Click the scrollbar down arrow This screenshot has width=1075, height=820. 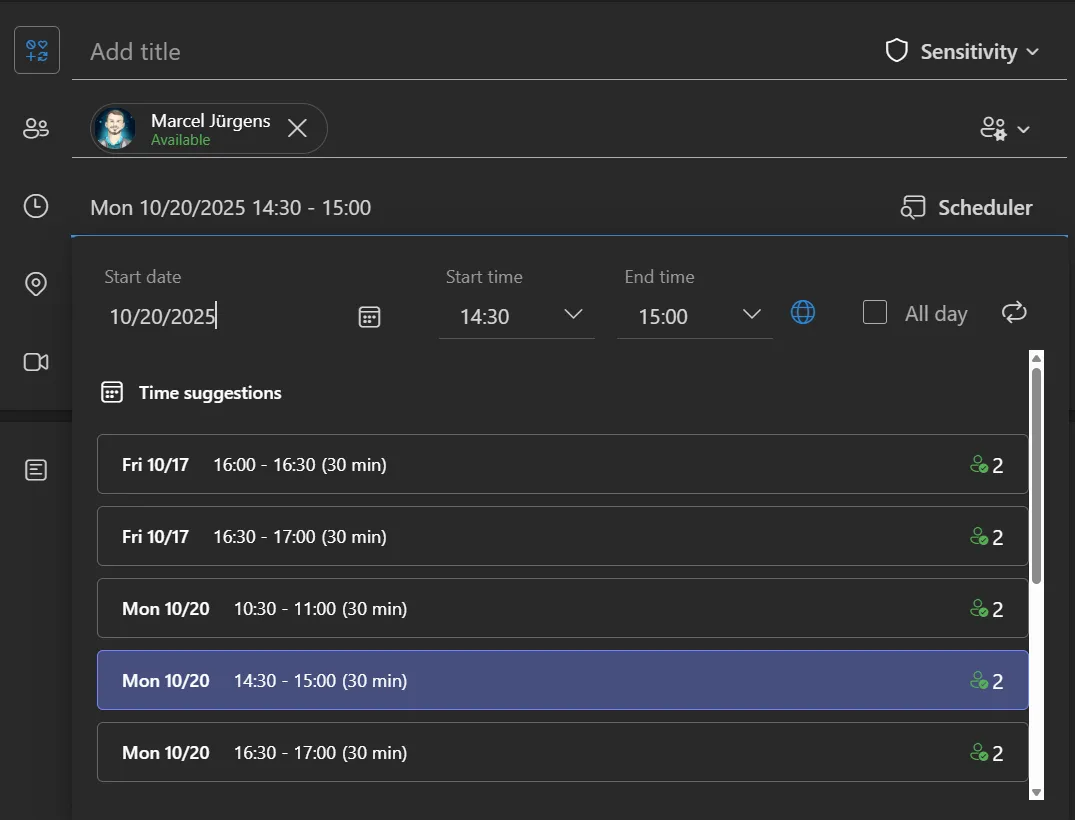pyautogui.click(x=1036, y=792)
